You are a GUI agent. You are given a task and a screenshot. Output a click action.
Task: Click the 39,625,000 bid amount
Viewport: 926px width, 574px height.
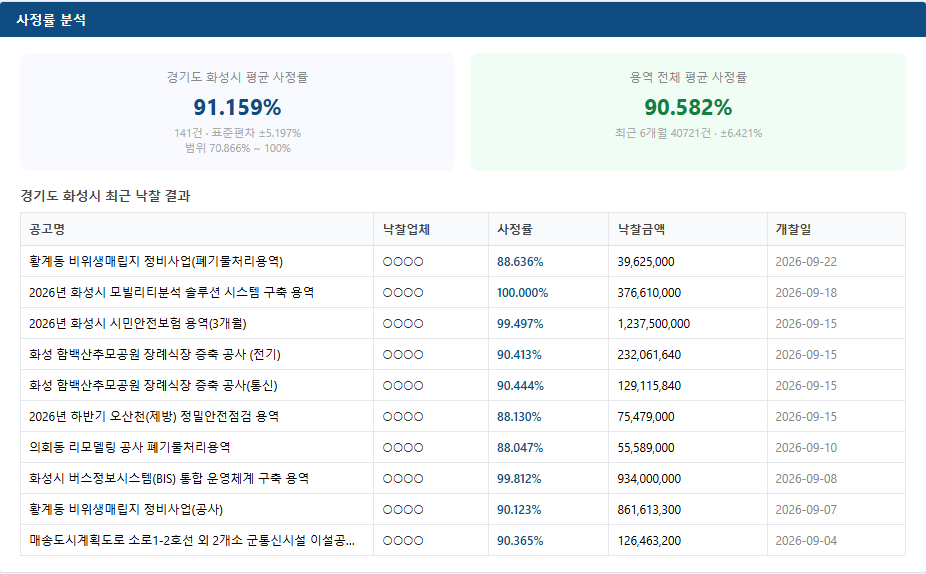coord(646,262)
